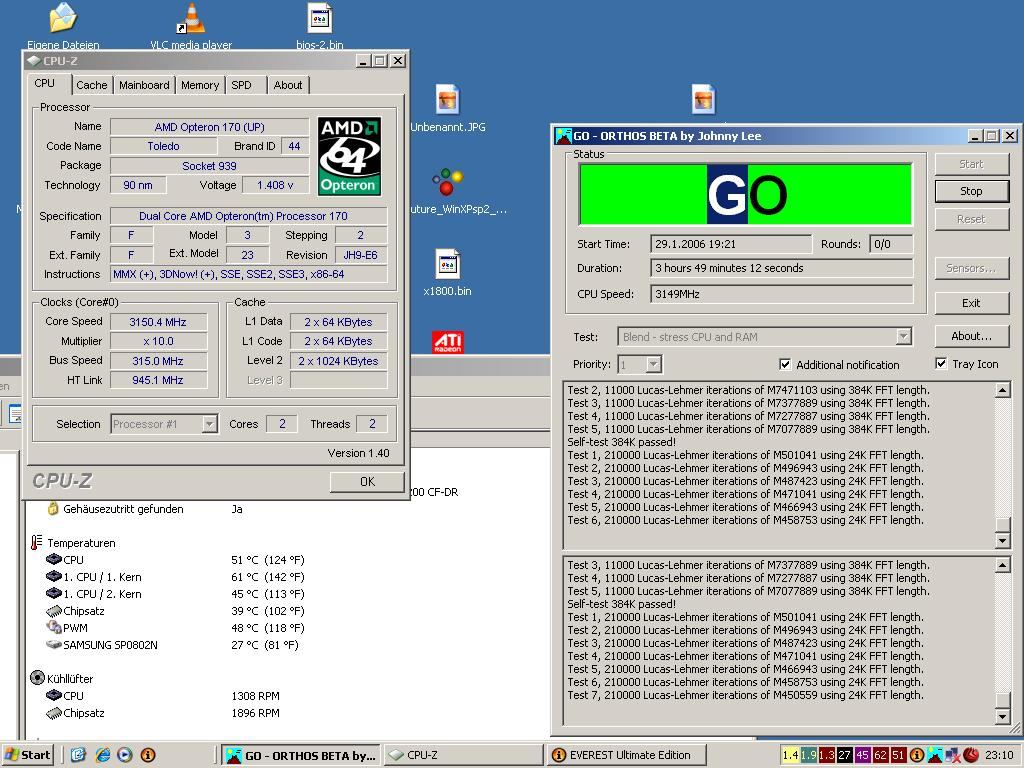
Task: Switch to EVEREST Ultimate Edition taskbar button
Action: click(627, 756)
